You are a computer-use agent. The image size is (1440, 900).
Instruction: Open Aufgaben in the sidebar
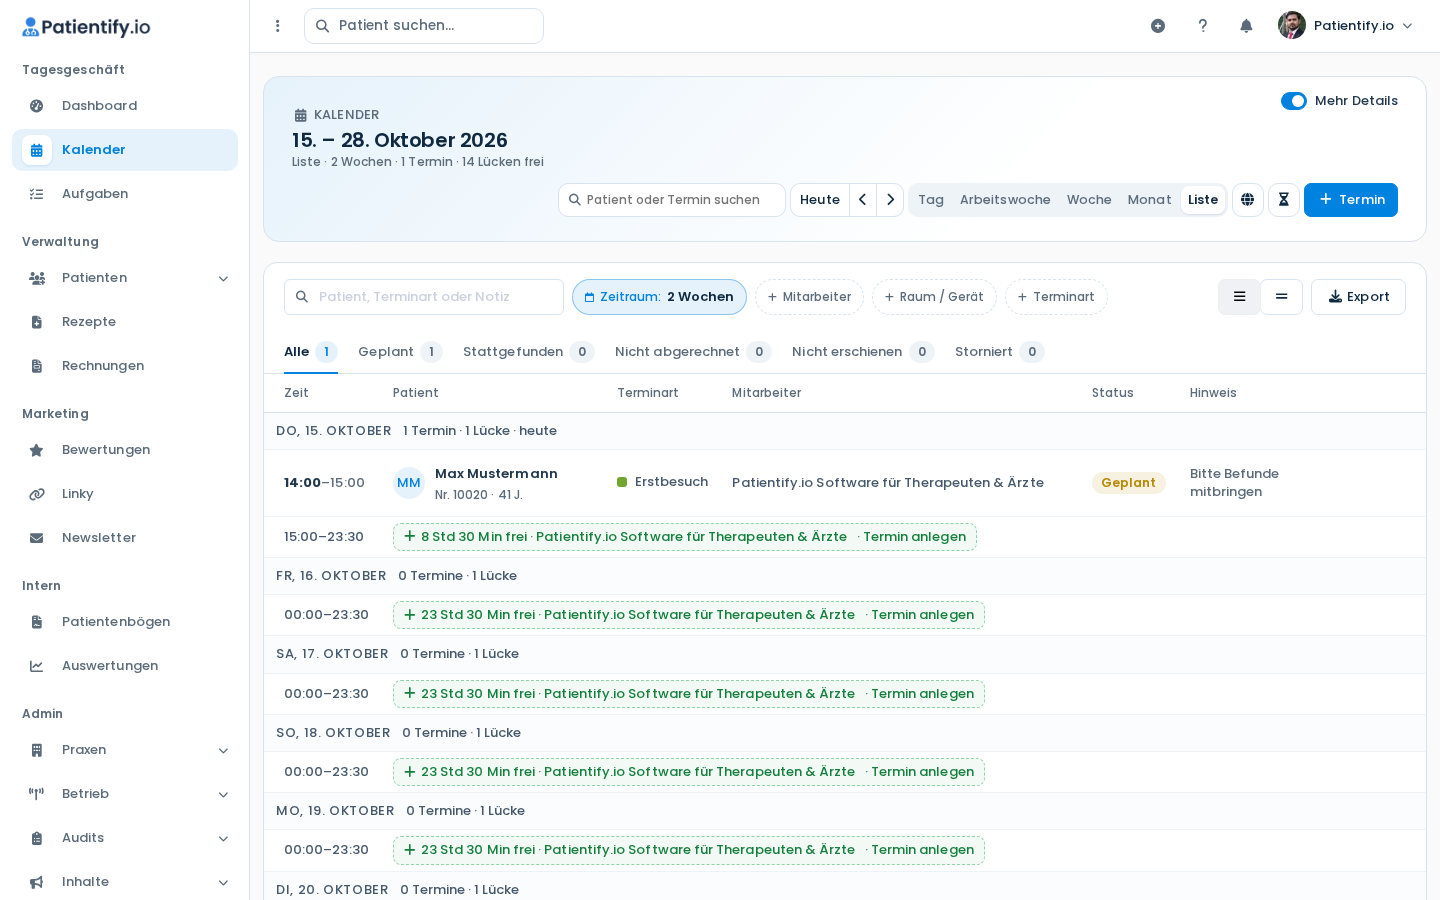(x=125, y=194)
